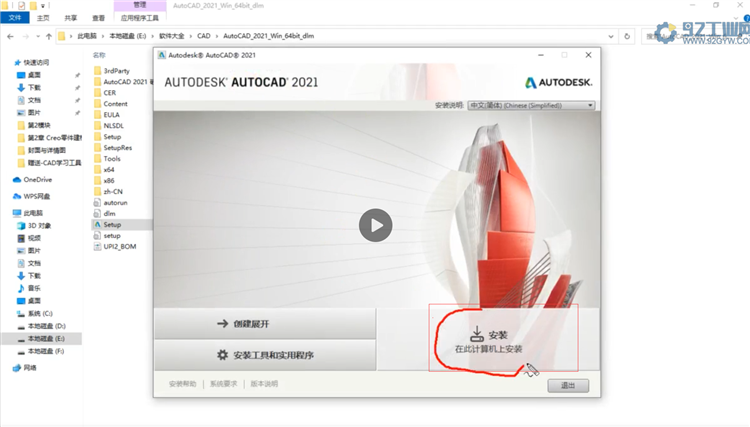Open This PC in navigation pane
This screenshot has height=427, width=750.
[33, 213]
